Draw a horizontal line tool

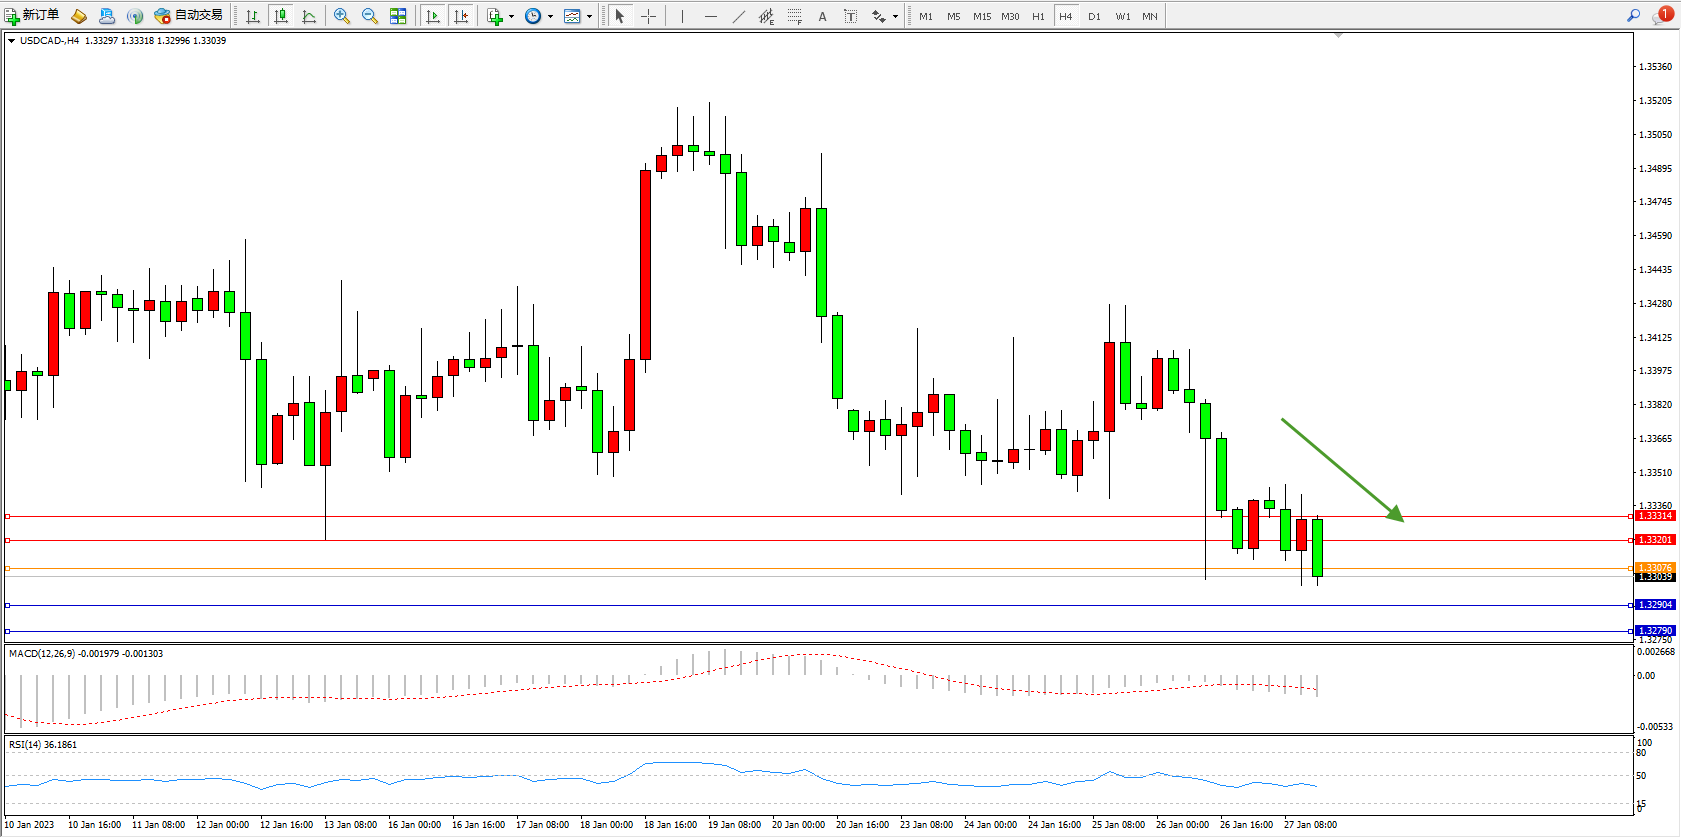[x=710, y=16]
